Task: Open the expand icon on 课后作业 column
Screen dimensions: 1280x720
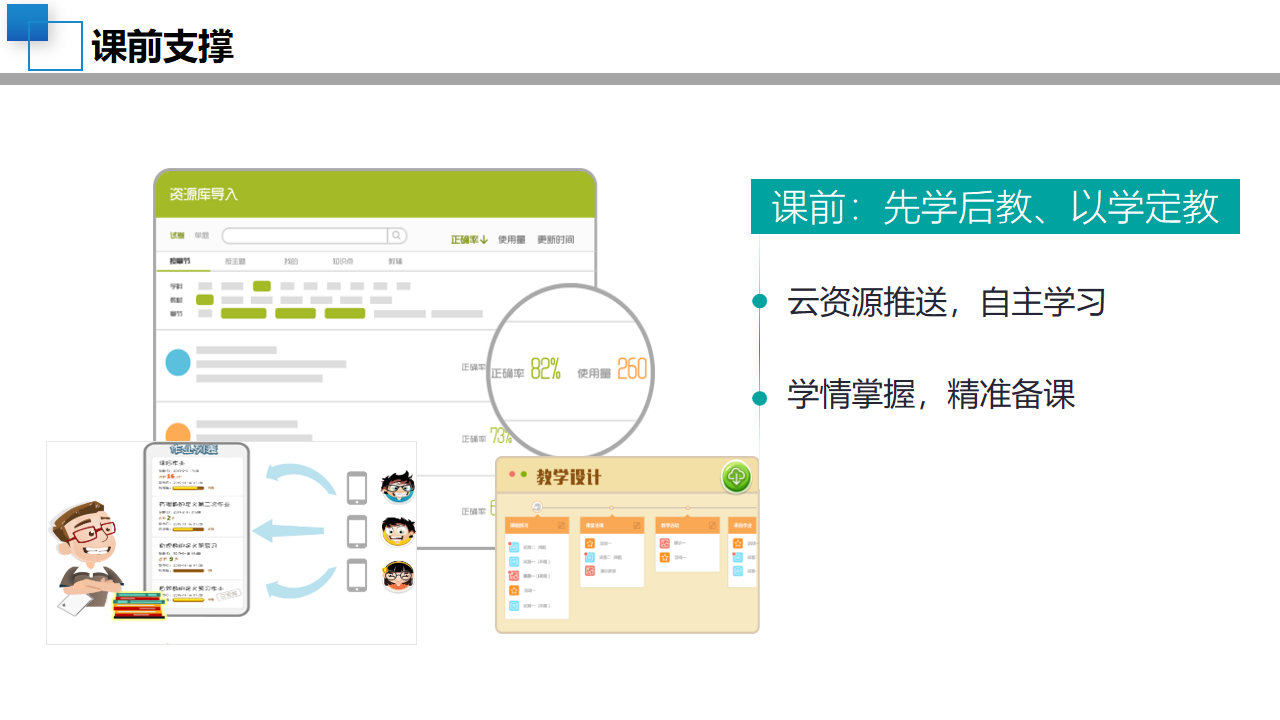Action: coord(751,525)
